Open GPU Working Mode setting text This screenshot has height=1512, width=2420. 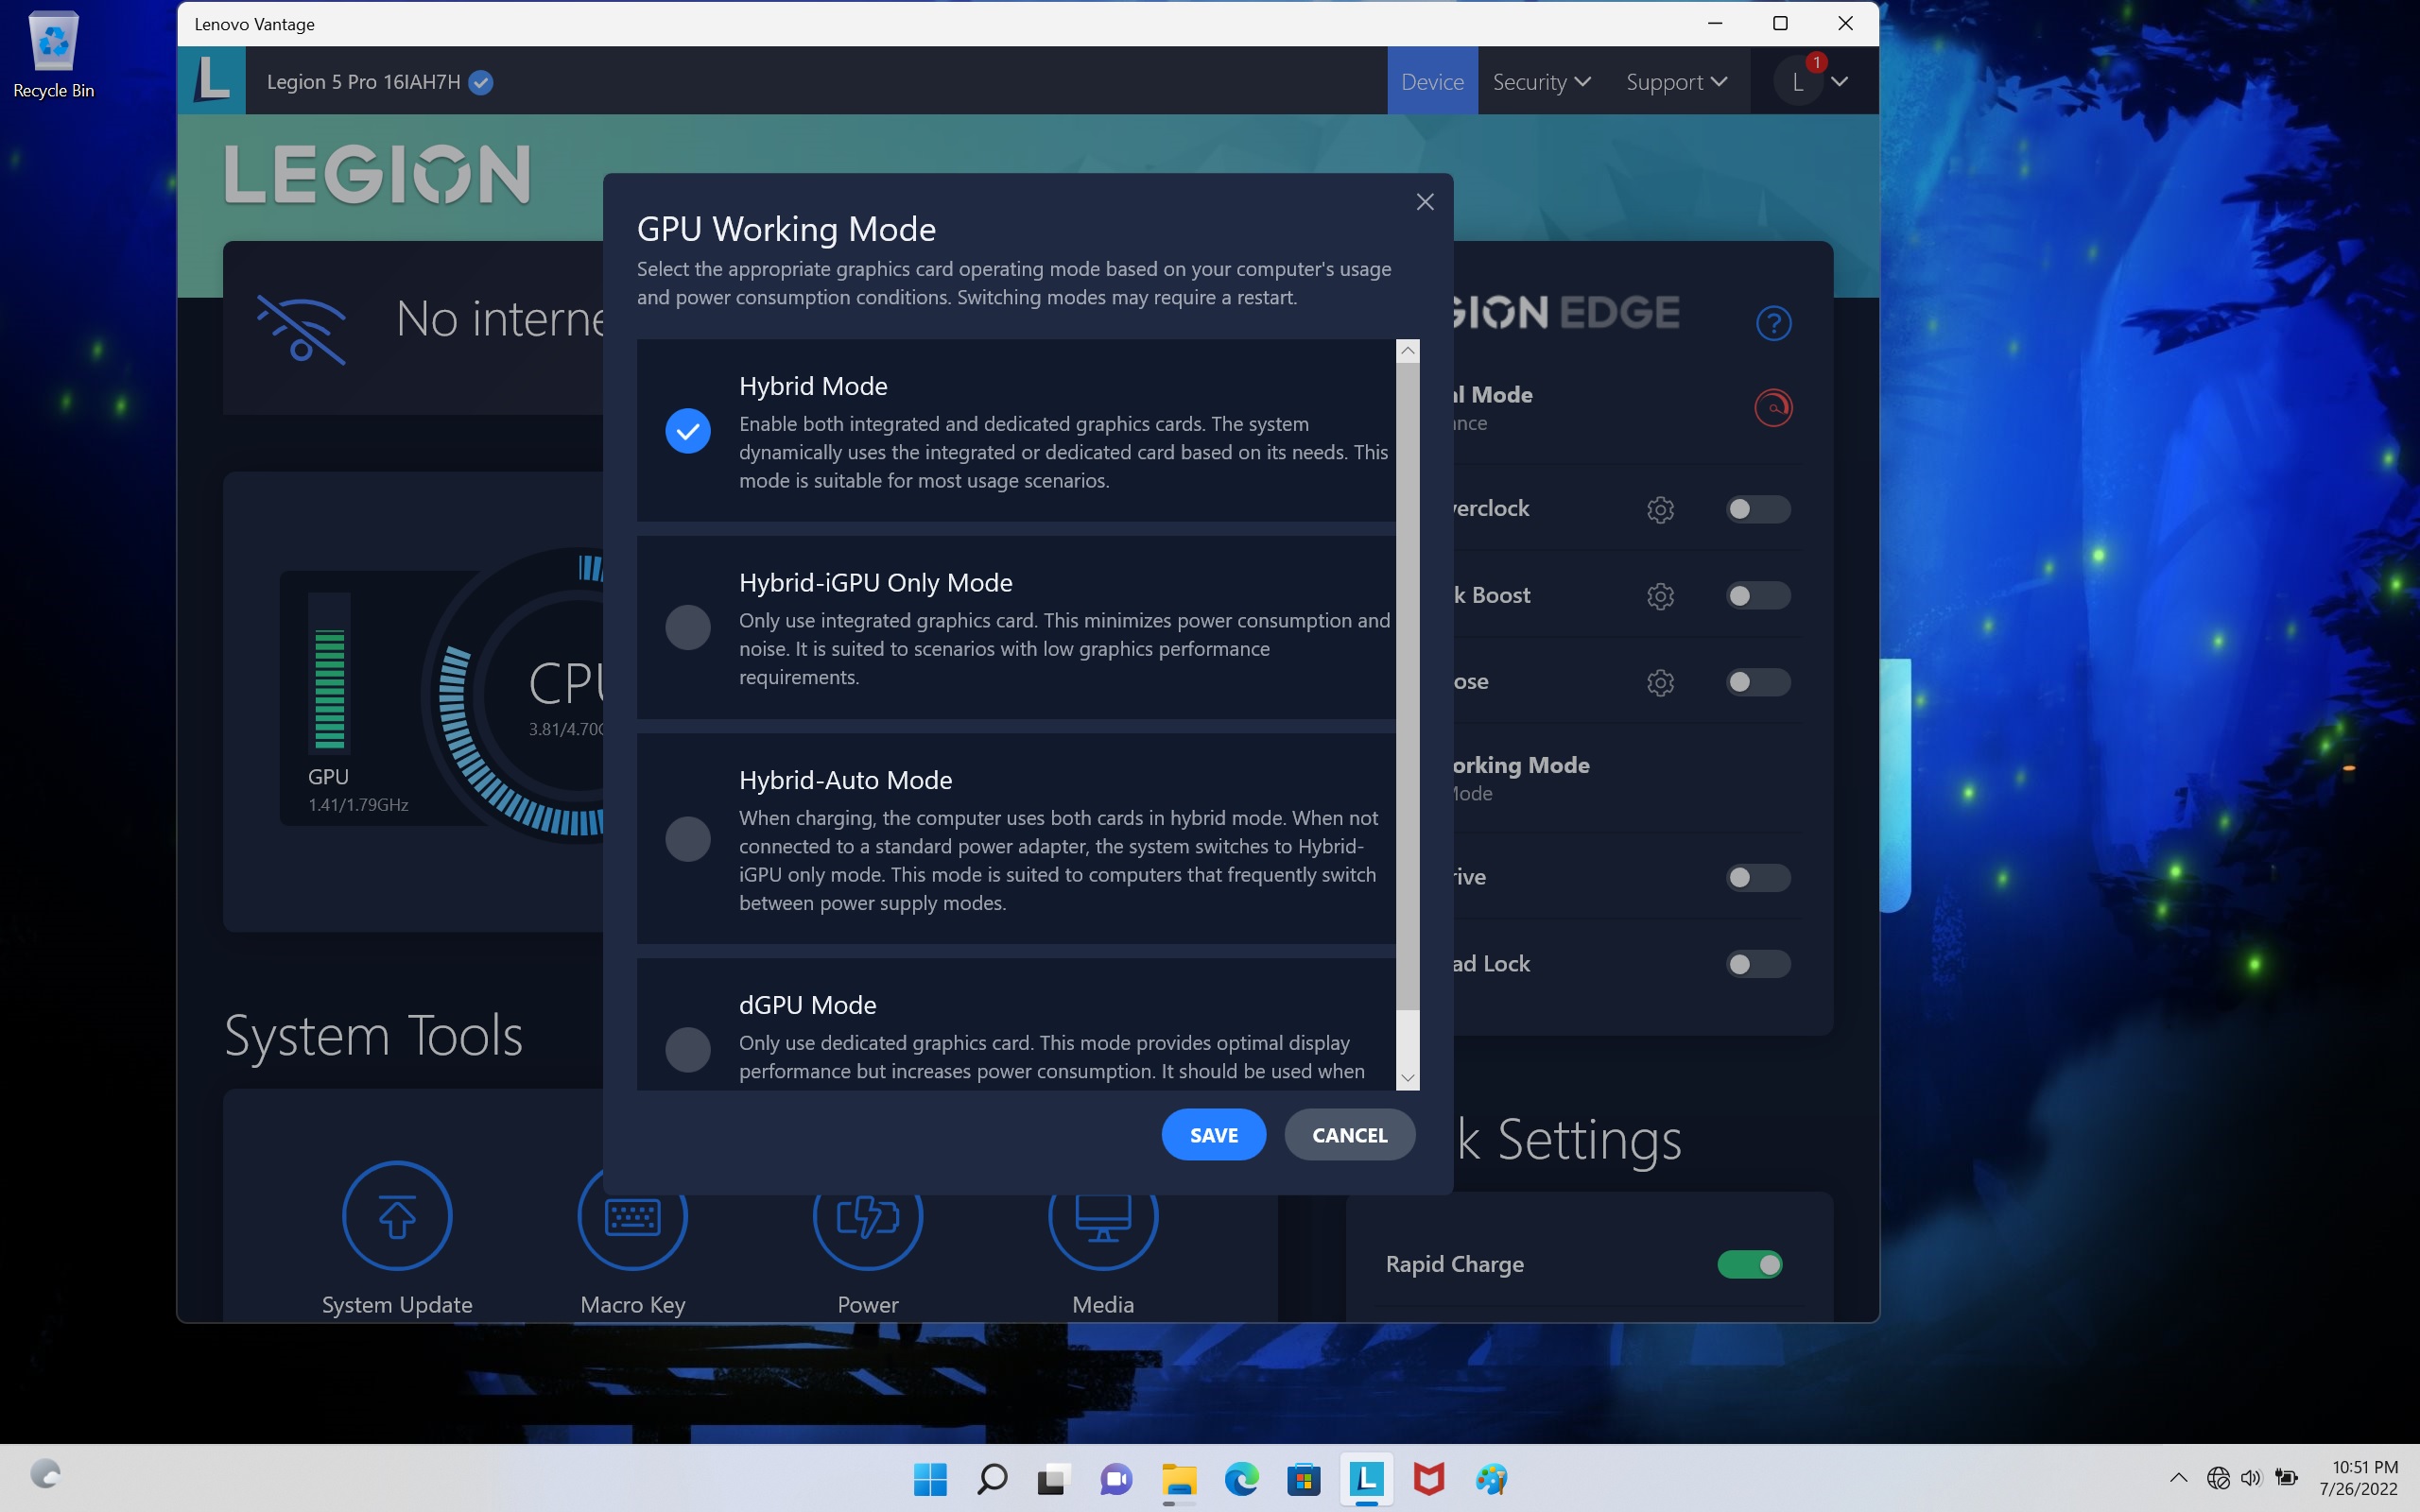(1521, 765)
